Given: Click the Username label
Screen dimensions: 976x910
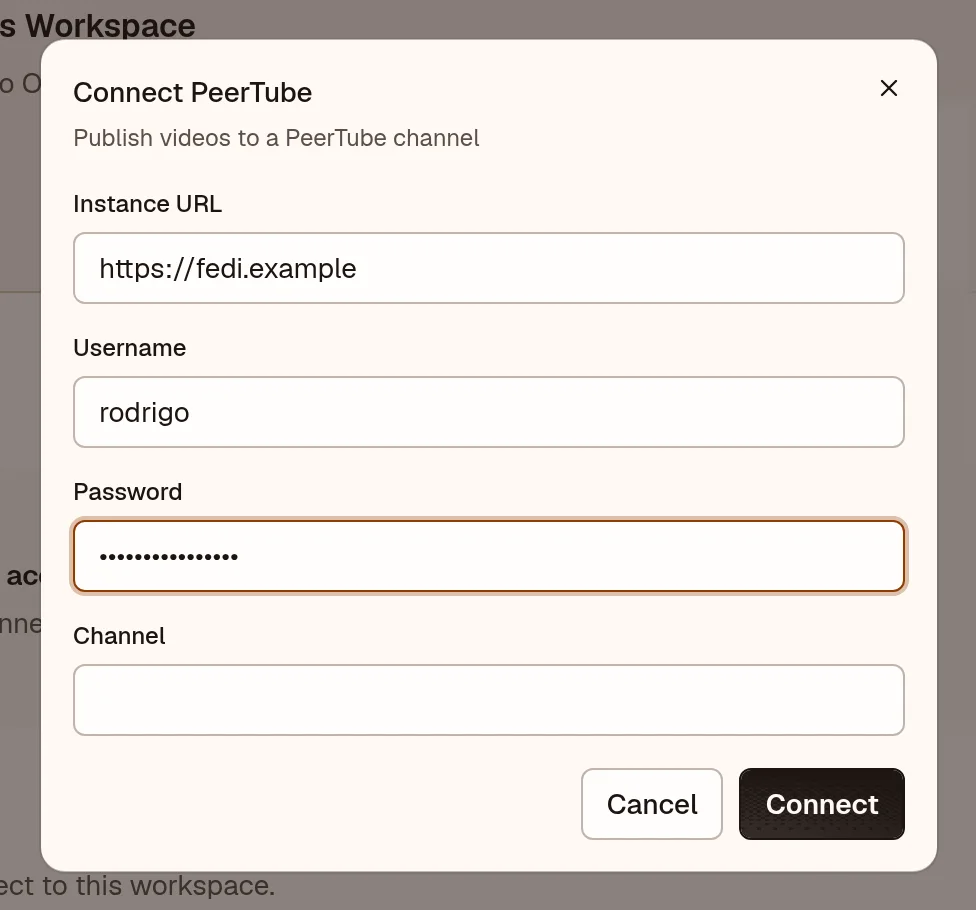Looking at the screenshot, I should point(129,348).
